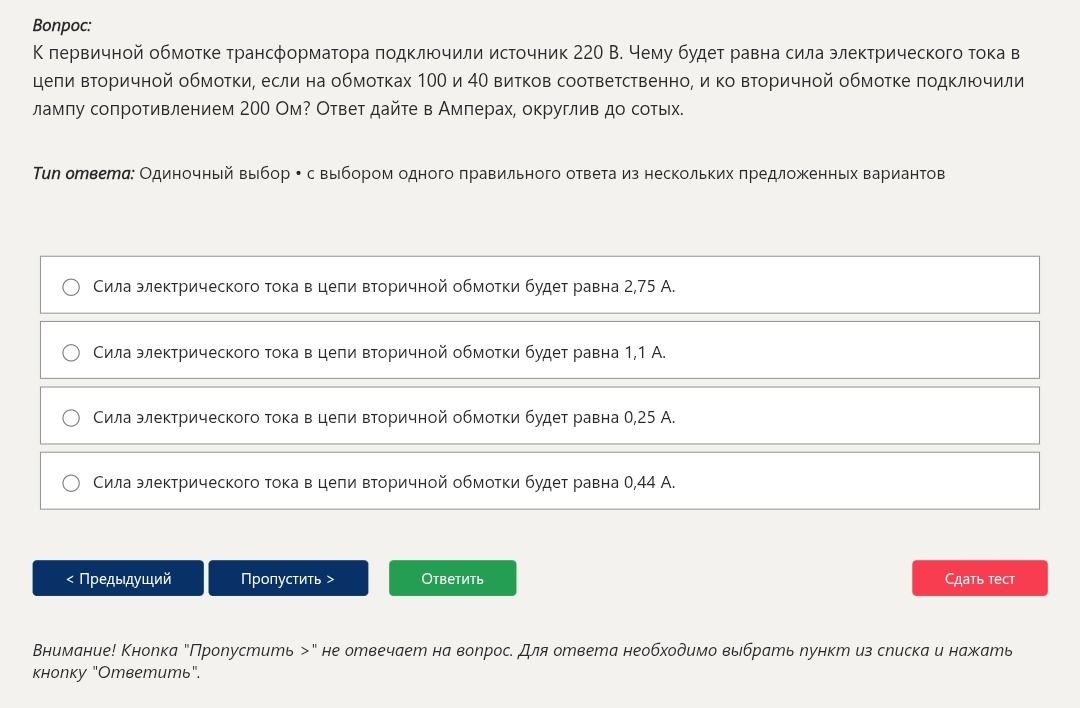Select the radio button for answer 0,44 А
1080x708 pixels.
[71, 483]
